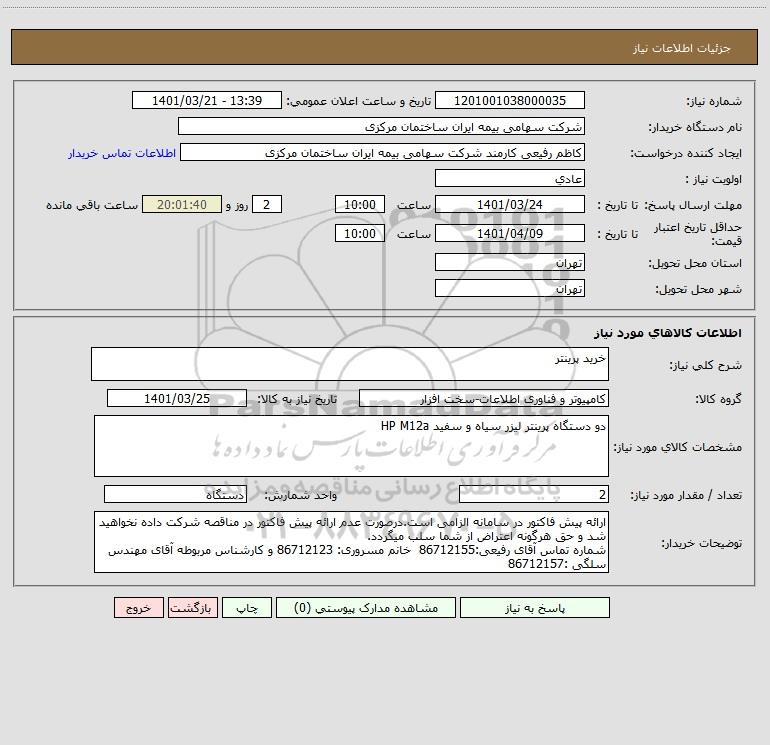Click the delivery city field تهران

tap(510, 289)
